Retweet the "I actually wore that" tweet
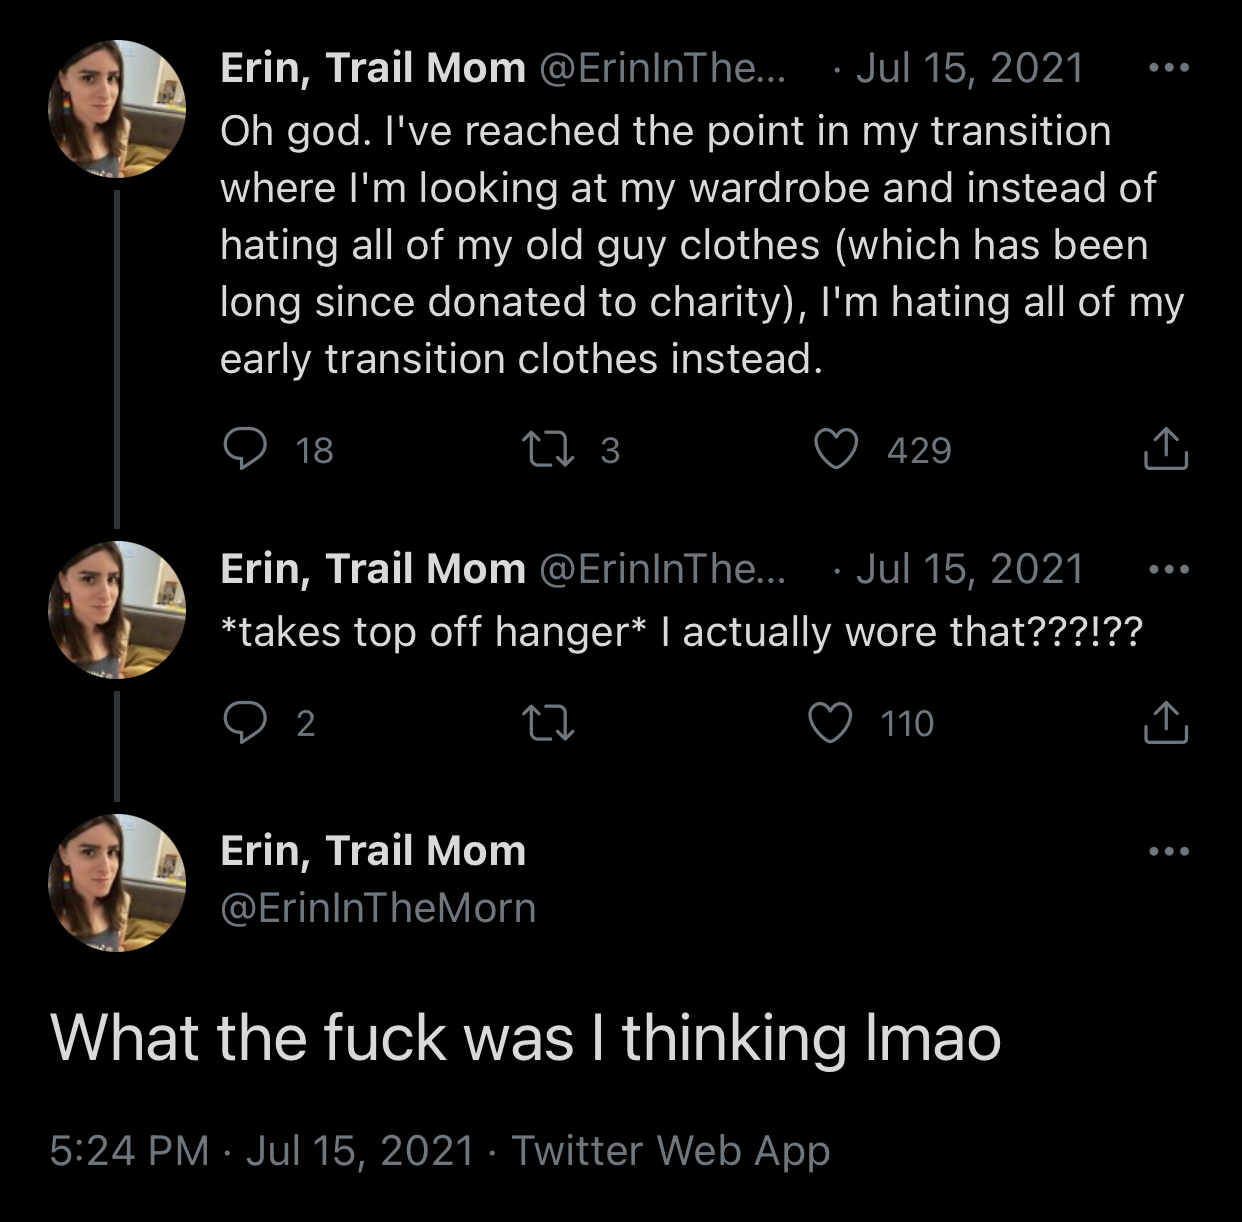The image size is (1242, 1222). pyautogui.click(x=549, y=722)
